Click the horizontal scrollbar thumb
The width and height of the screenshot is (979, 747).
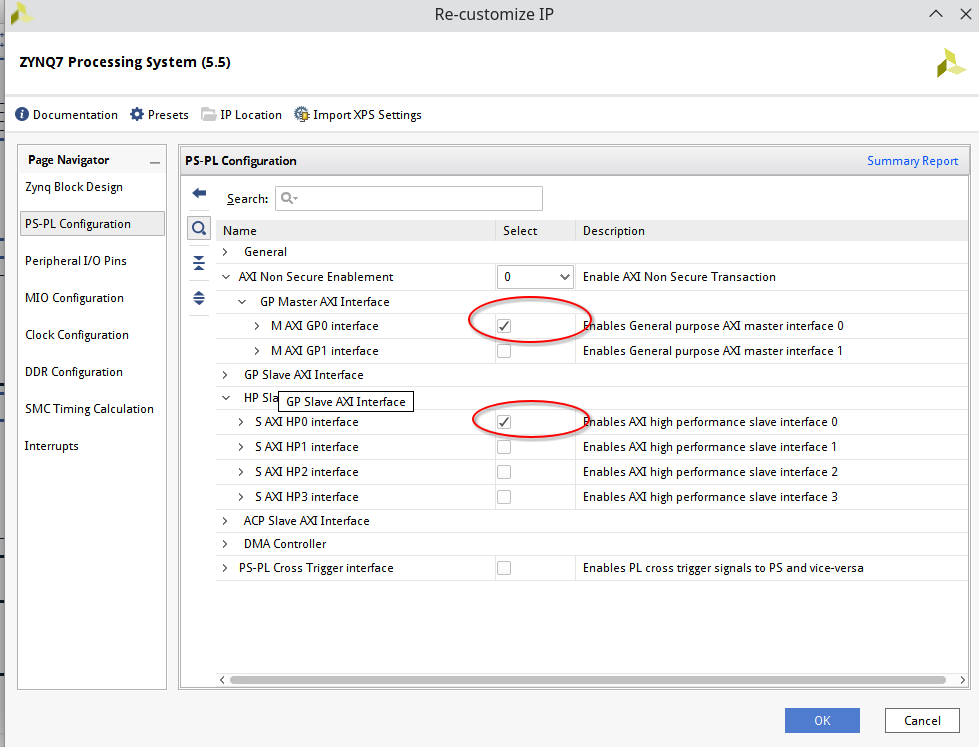588,680
